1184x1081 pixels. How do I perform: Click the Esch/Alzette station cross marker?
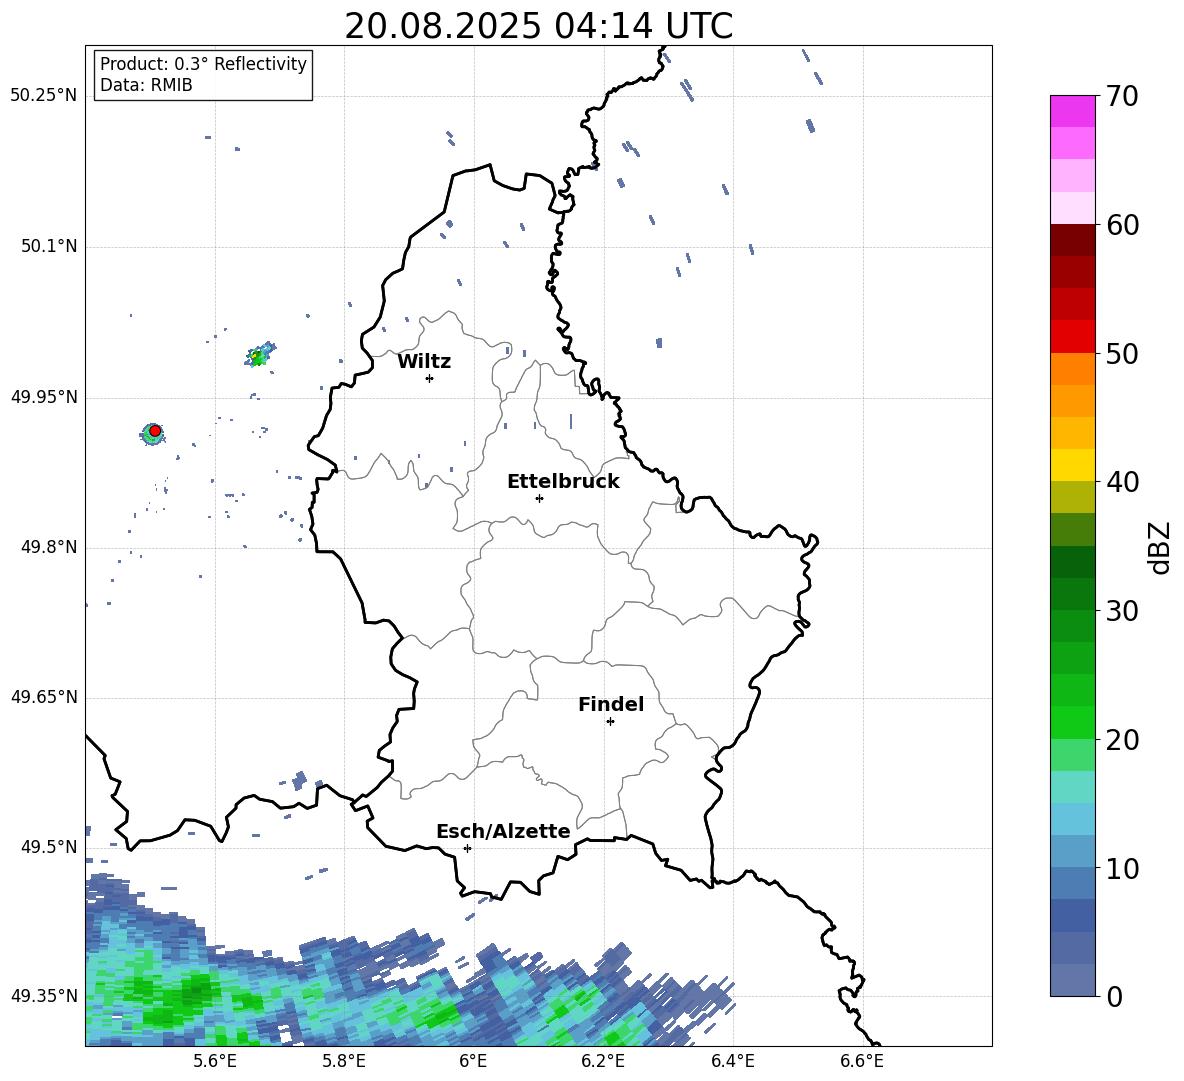click(x=467, y=848)
